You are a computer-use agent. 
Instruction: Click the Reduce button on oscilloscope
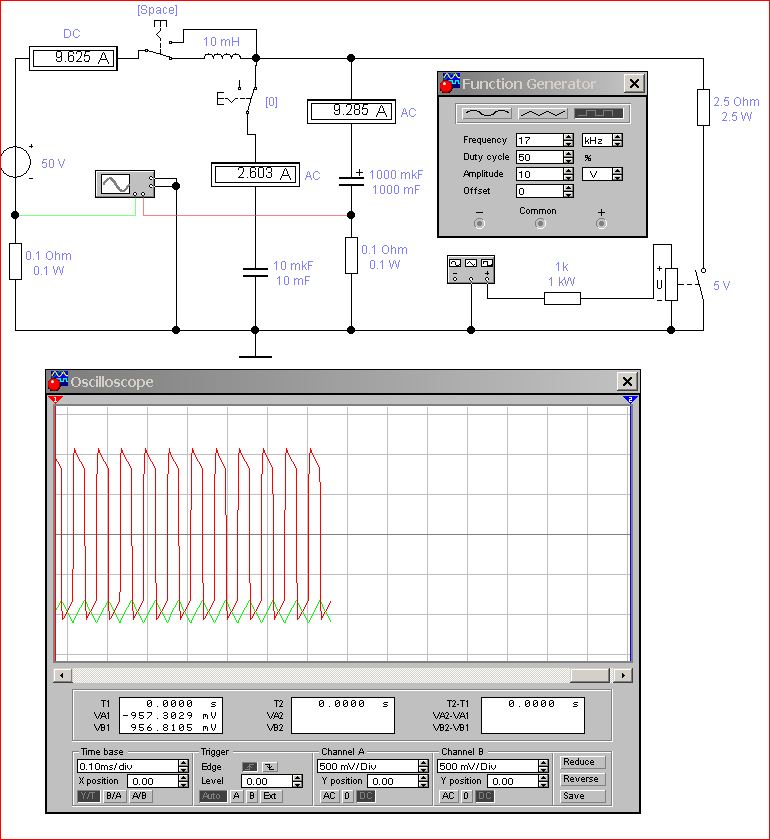pyautogui.click(x=579, y=762)
